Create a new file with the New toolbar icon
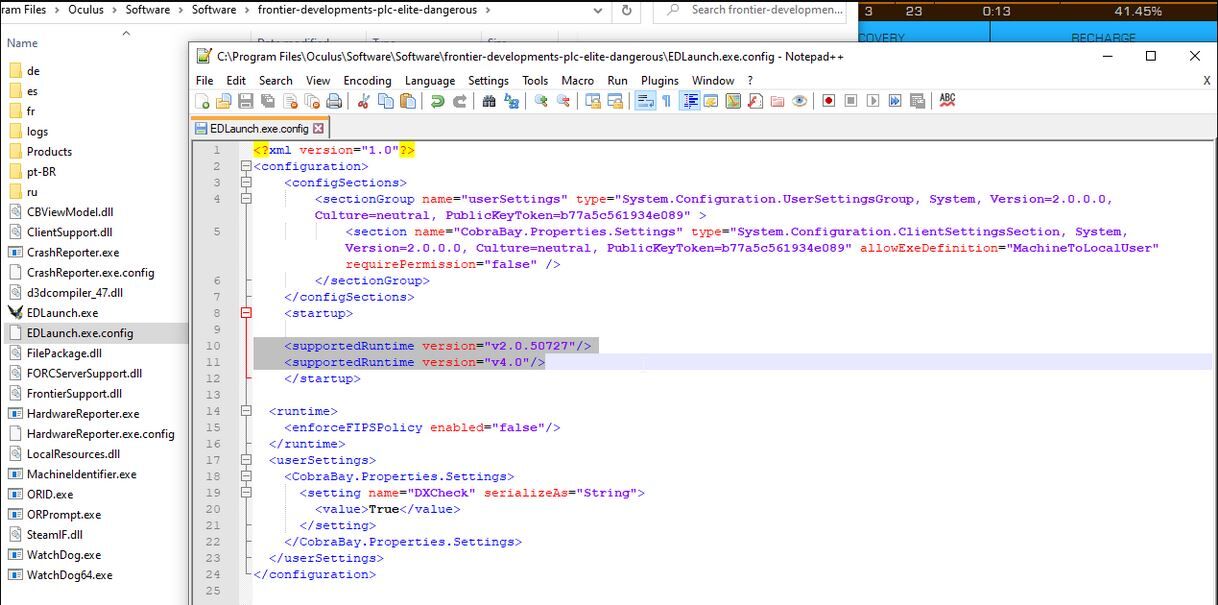Image resolution: width=1218 pixels, height=605 pixels. click(x=202, y=101)
